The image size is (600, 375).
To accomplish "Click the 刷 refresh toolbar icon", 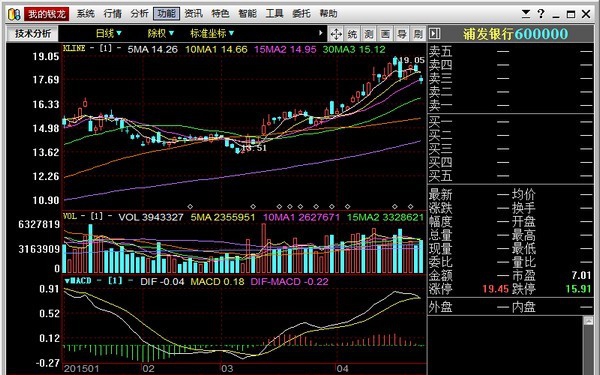I will click(418, 34).
